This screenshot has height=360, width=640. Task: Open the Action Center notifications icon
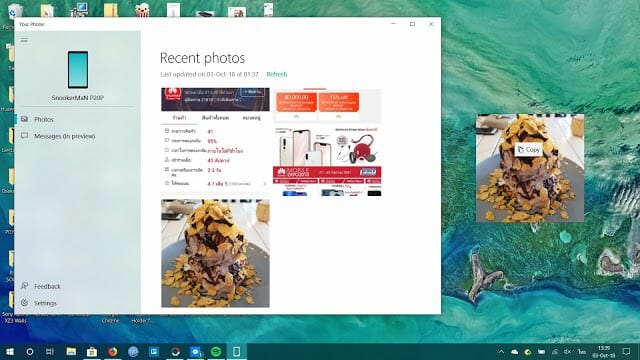(627, 351)
